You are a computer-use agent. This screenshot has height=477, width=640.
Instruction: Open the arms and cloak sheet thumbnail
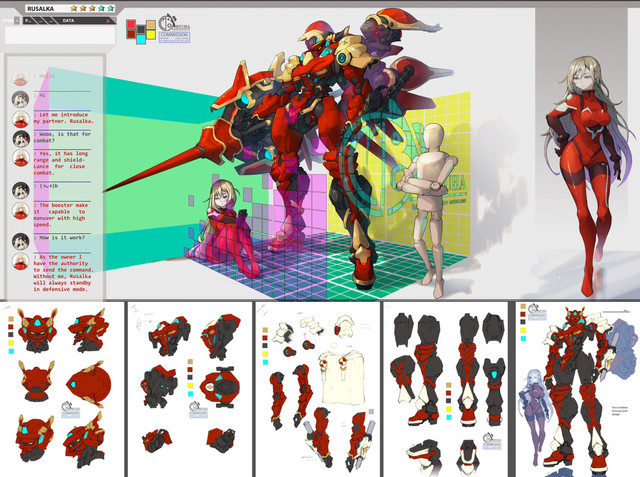318,389
